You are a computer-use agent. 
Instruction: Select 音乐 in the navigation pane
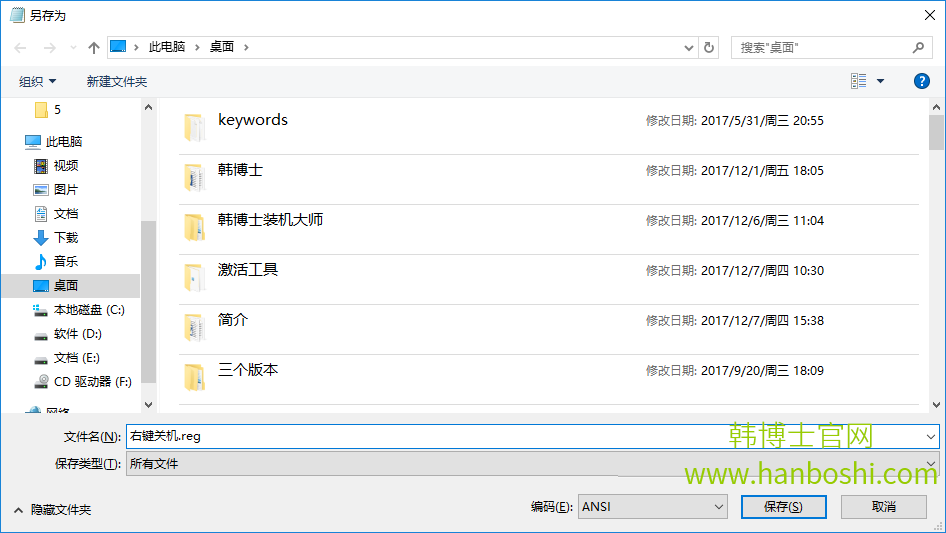pos(65,261)
